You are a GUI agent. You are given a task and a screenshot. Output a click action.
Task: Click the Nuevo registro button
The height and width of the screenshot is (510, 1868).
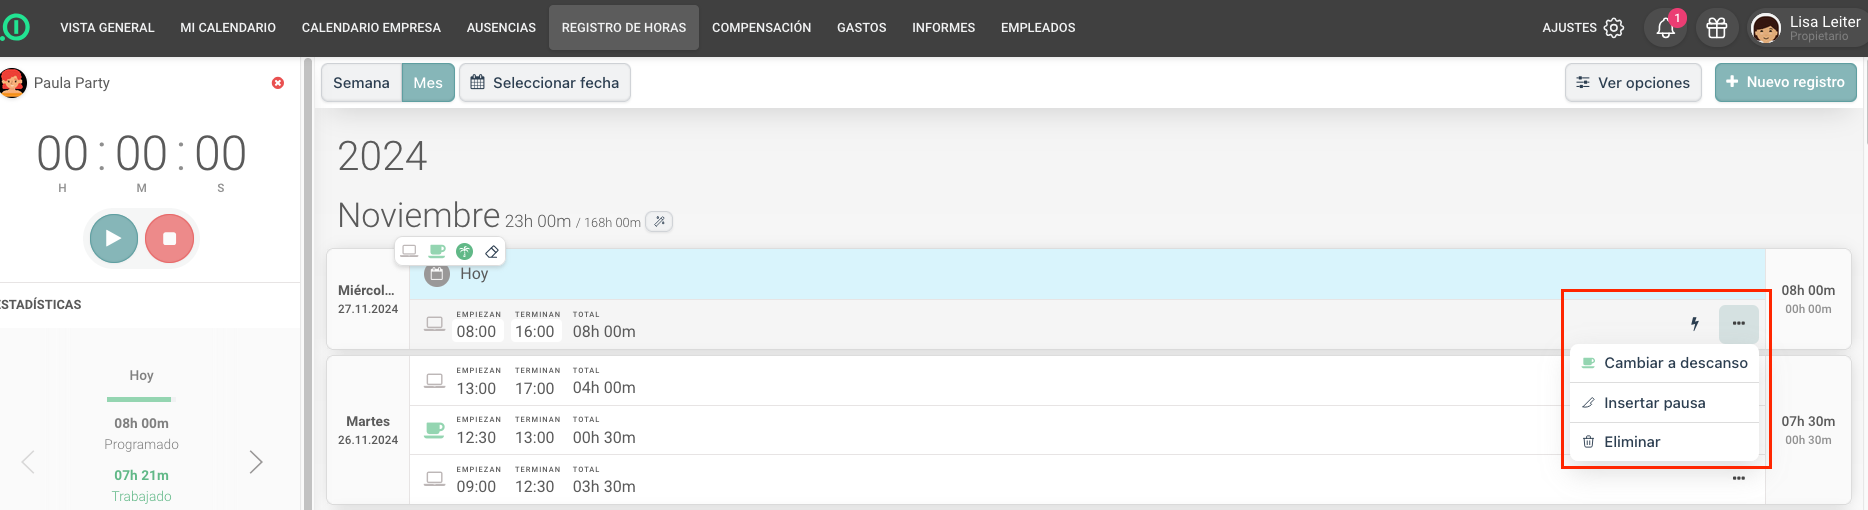pos(1785,83)
